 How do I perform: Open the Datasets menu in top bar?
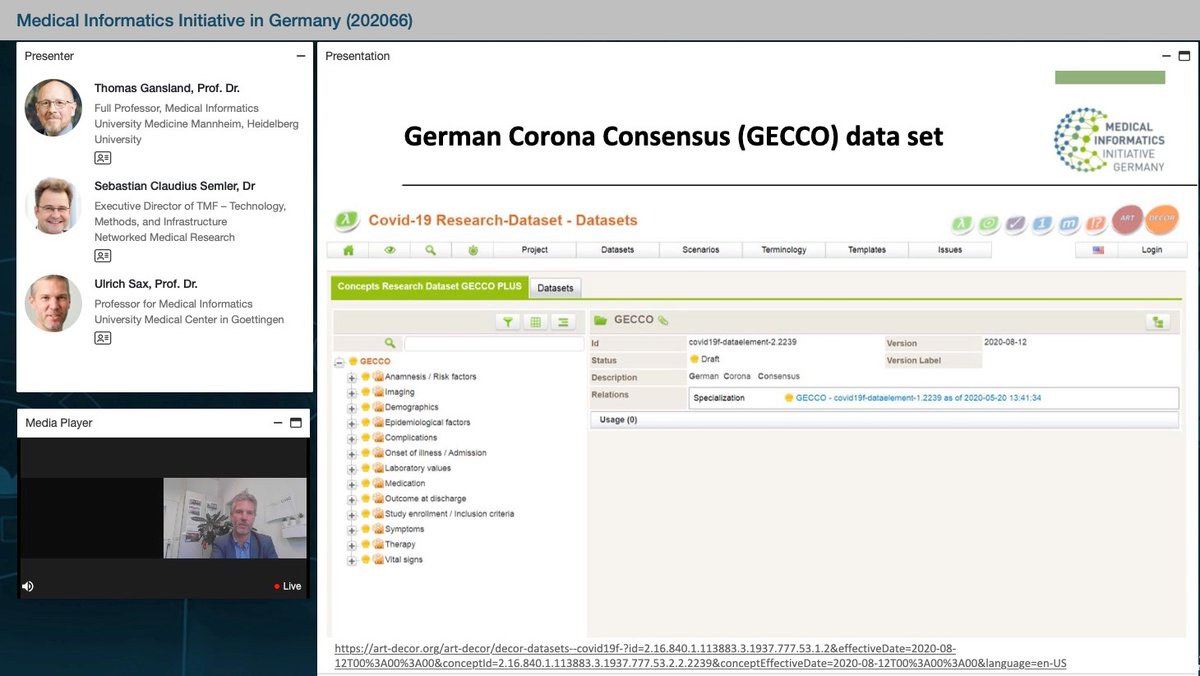click(x=617, y=250)
